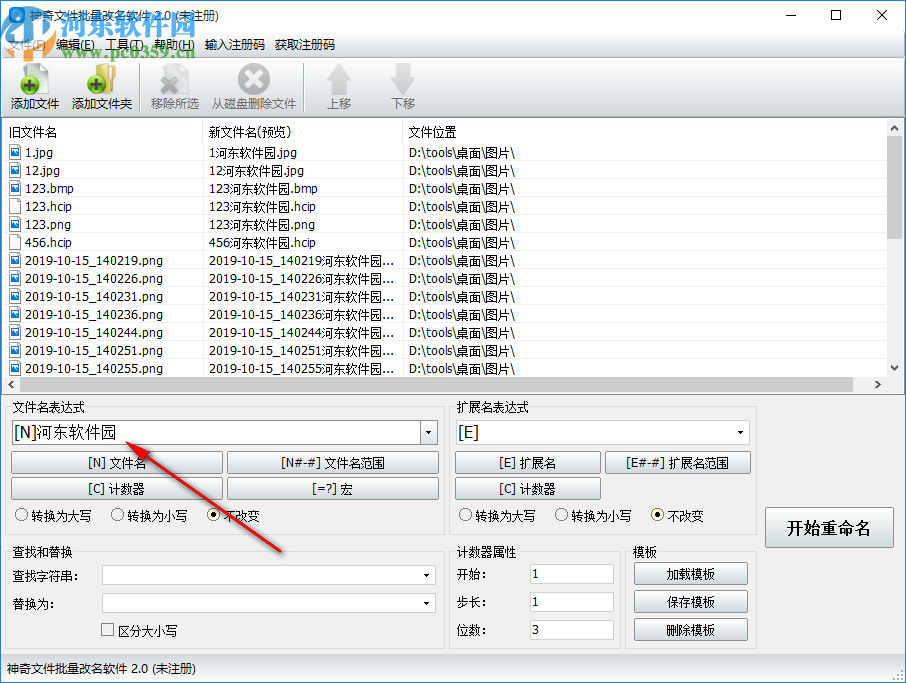Click the horizontal scrollbar of file list
Viewport: 906px width, 683px height.
436,384
